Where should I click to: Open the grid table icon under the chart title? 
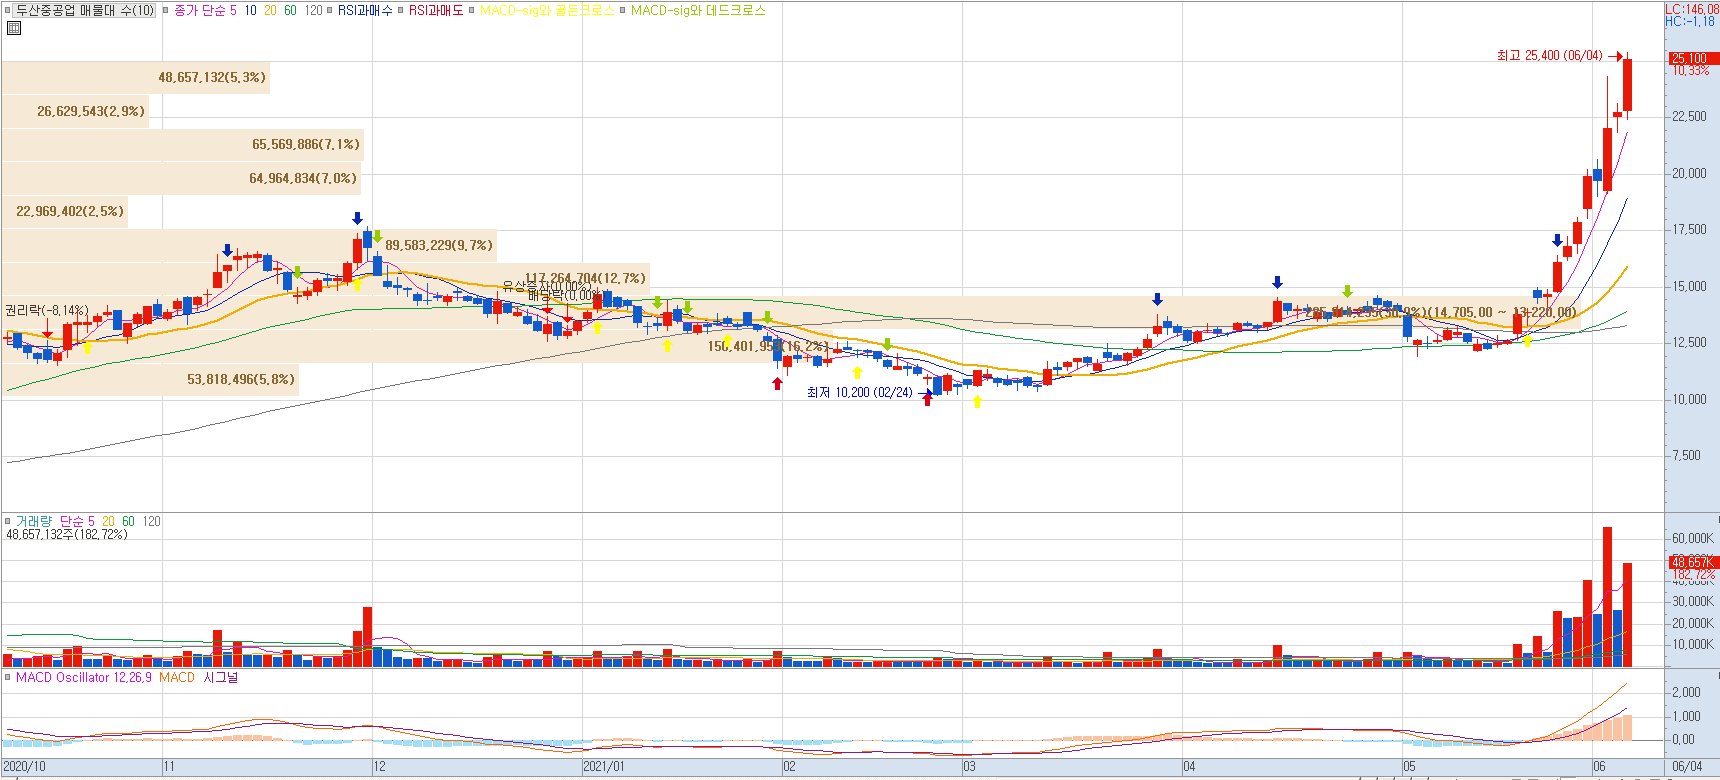[13, 28]
